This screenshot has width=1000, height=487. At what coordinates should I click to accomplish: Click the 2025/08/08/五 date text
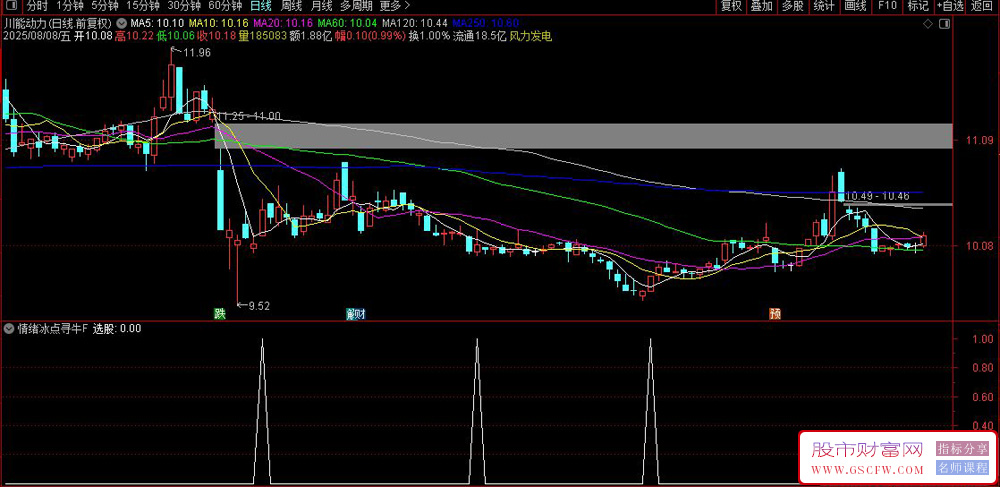point(36,36)
